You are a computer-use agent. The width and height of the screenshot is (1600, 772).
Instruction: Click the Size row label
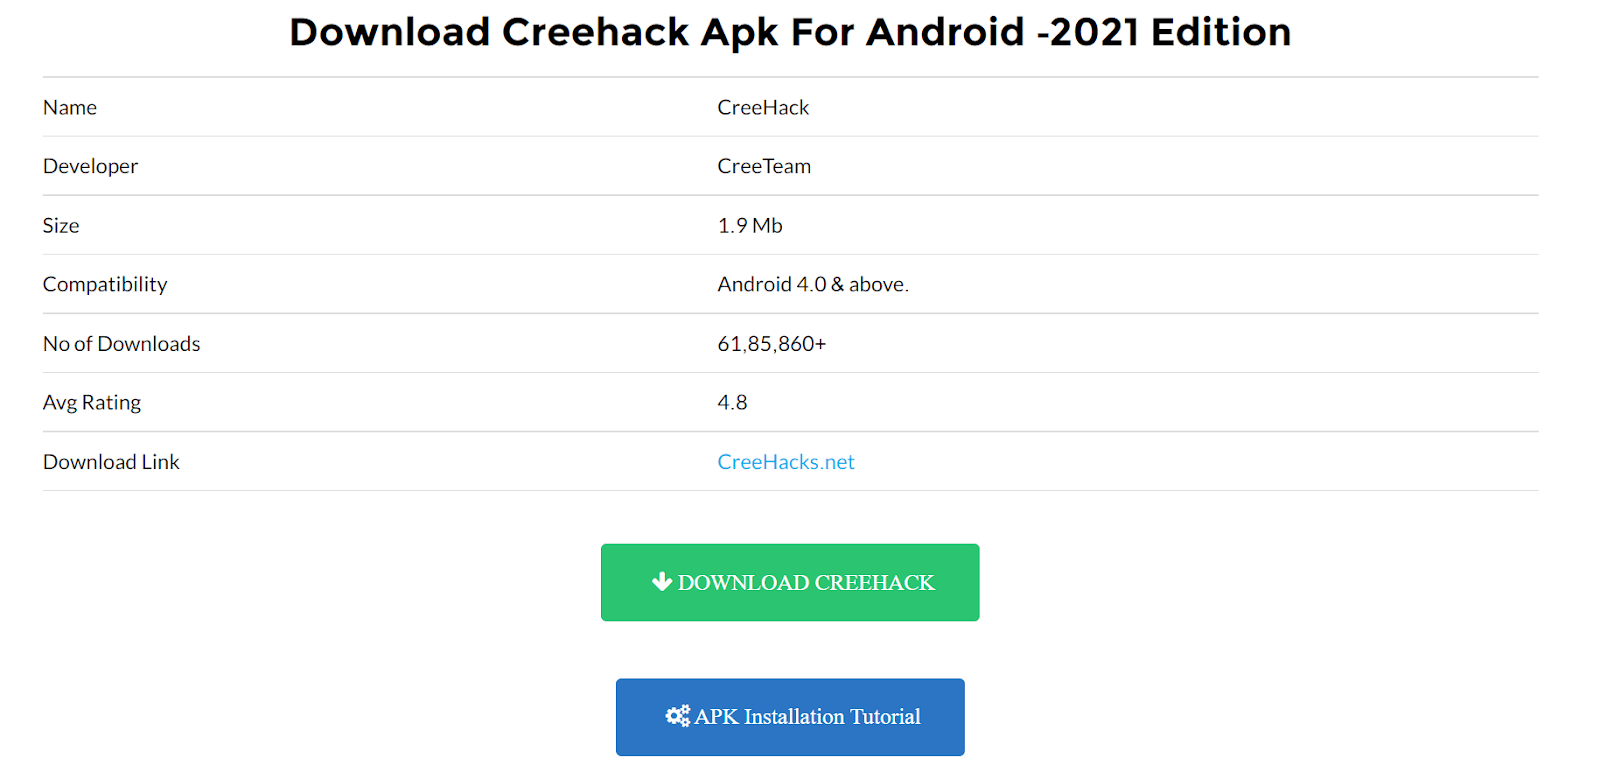(x=61, y=225)
